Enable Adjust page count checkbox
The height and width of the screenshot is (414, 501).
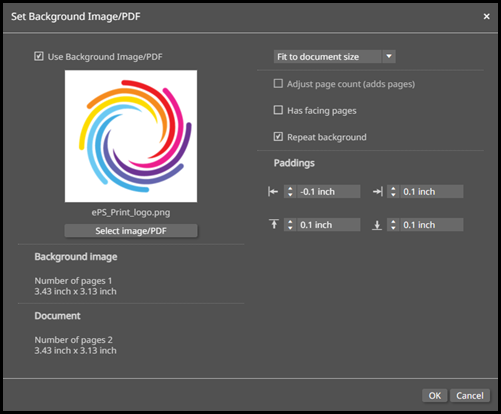[x=278, y=83]
